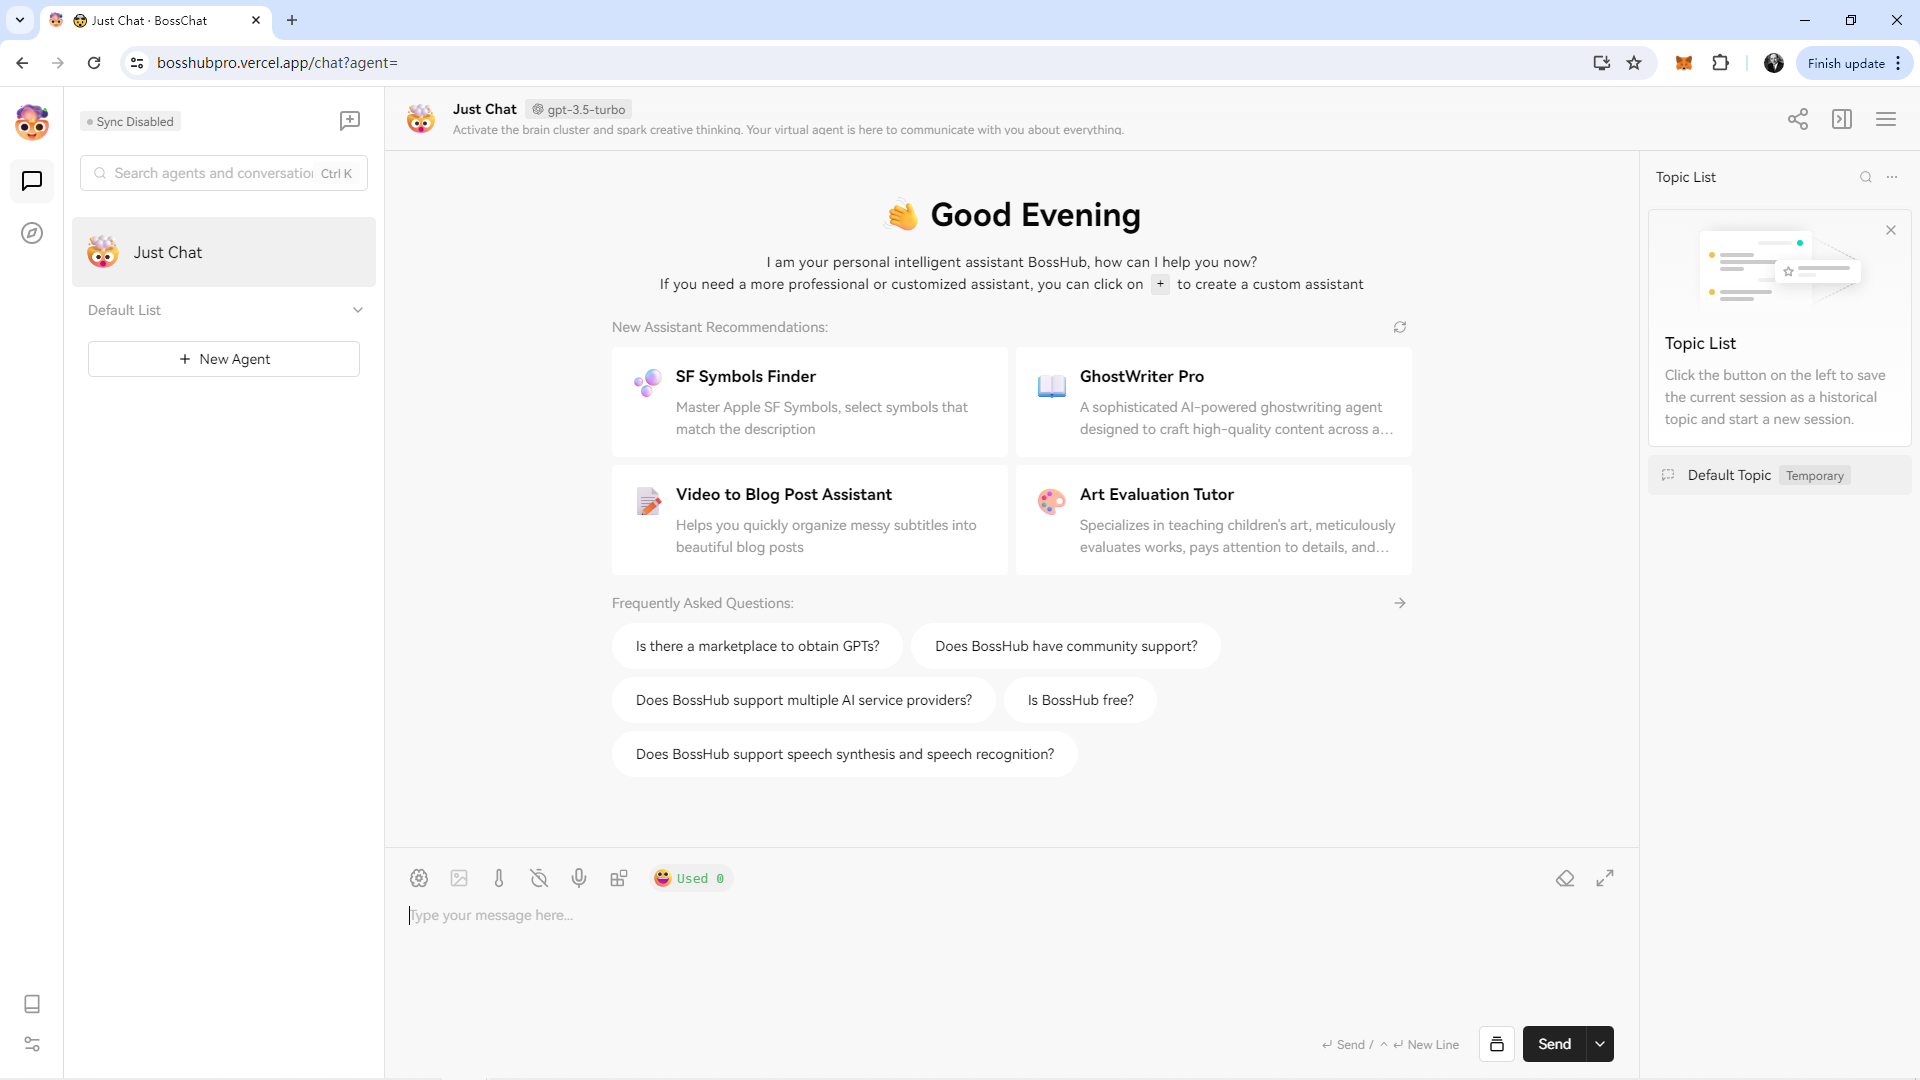
Task: Click the New Agent button
Action: click(x=224, y=359)
